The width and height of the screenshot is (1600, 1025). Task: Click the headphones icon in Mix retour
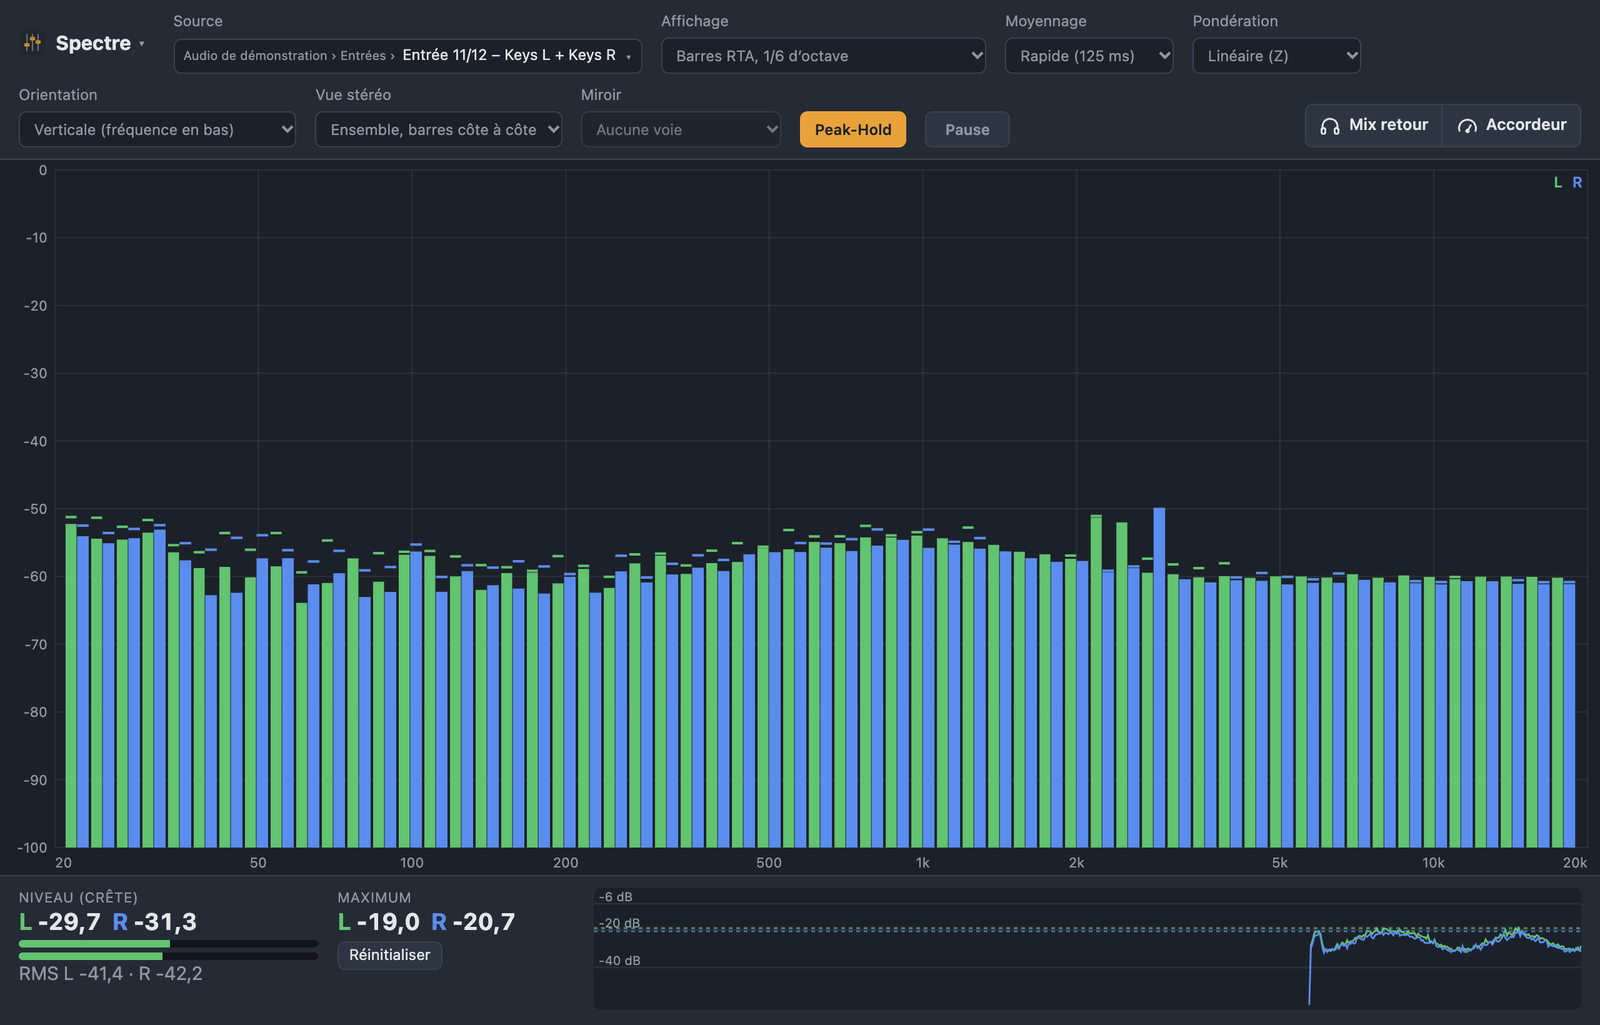pyautogui.click(x=1329, y=126)
